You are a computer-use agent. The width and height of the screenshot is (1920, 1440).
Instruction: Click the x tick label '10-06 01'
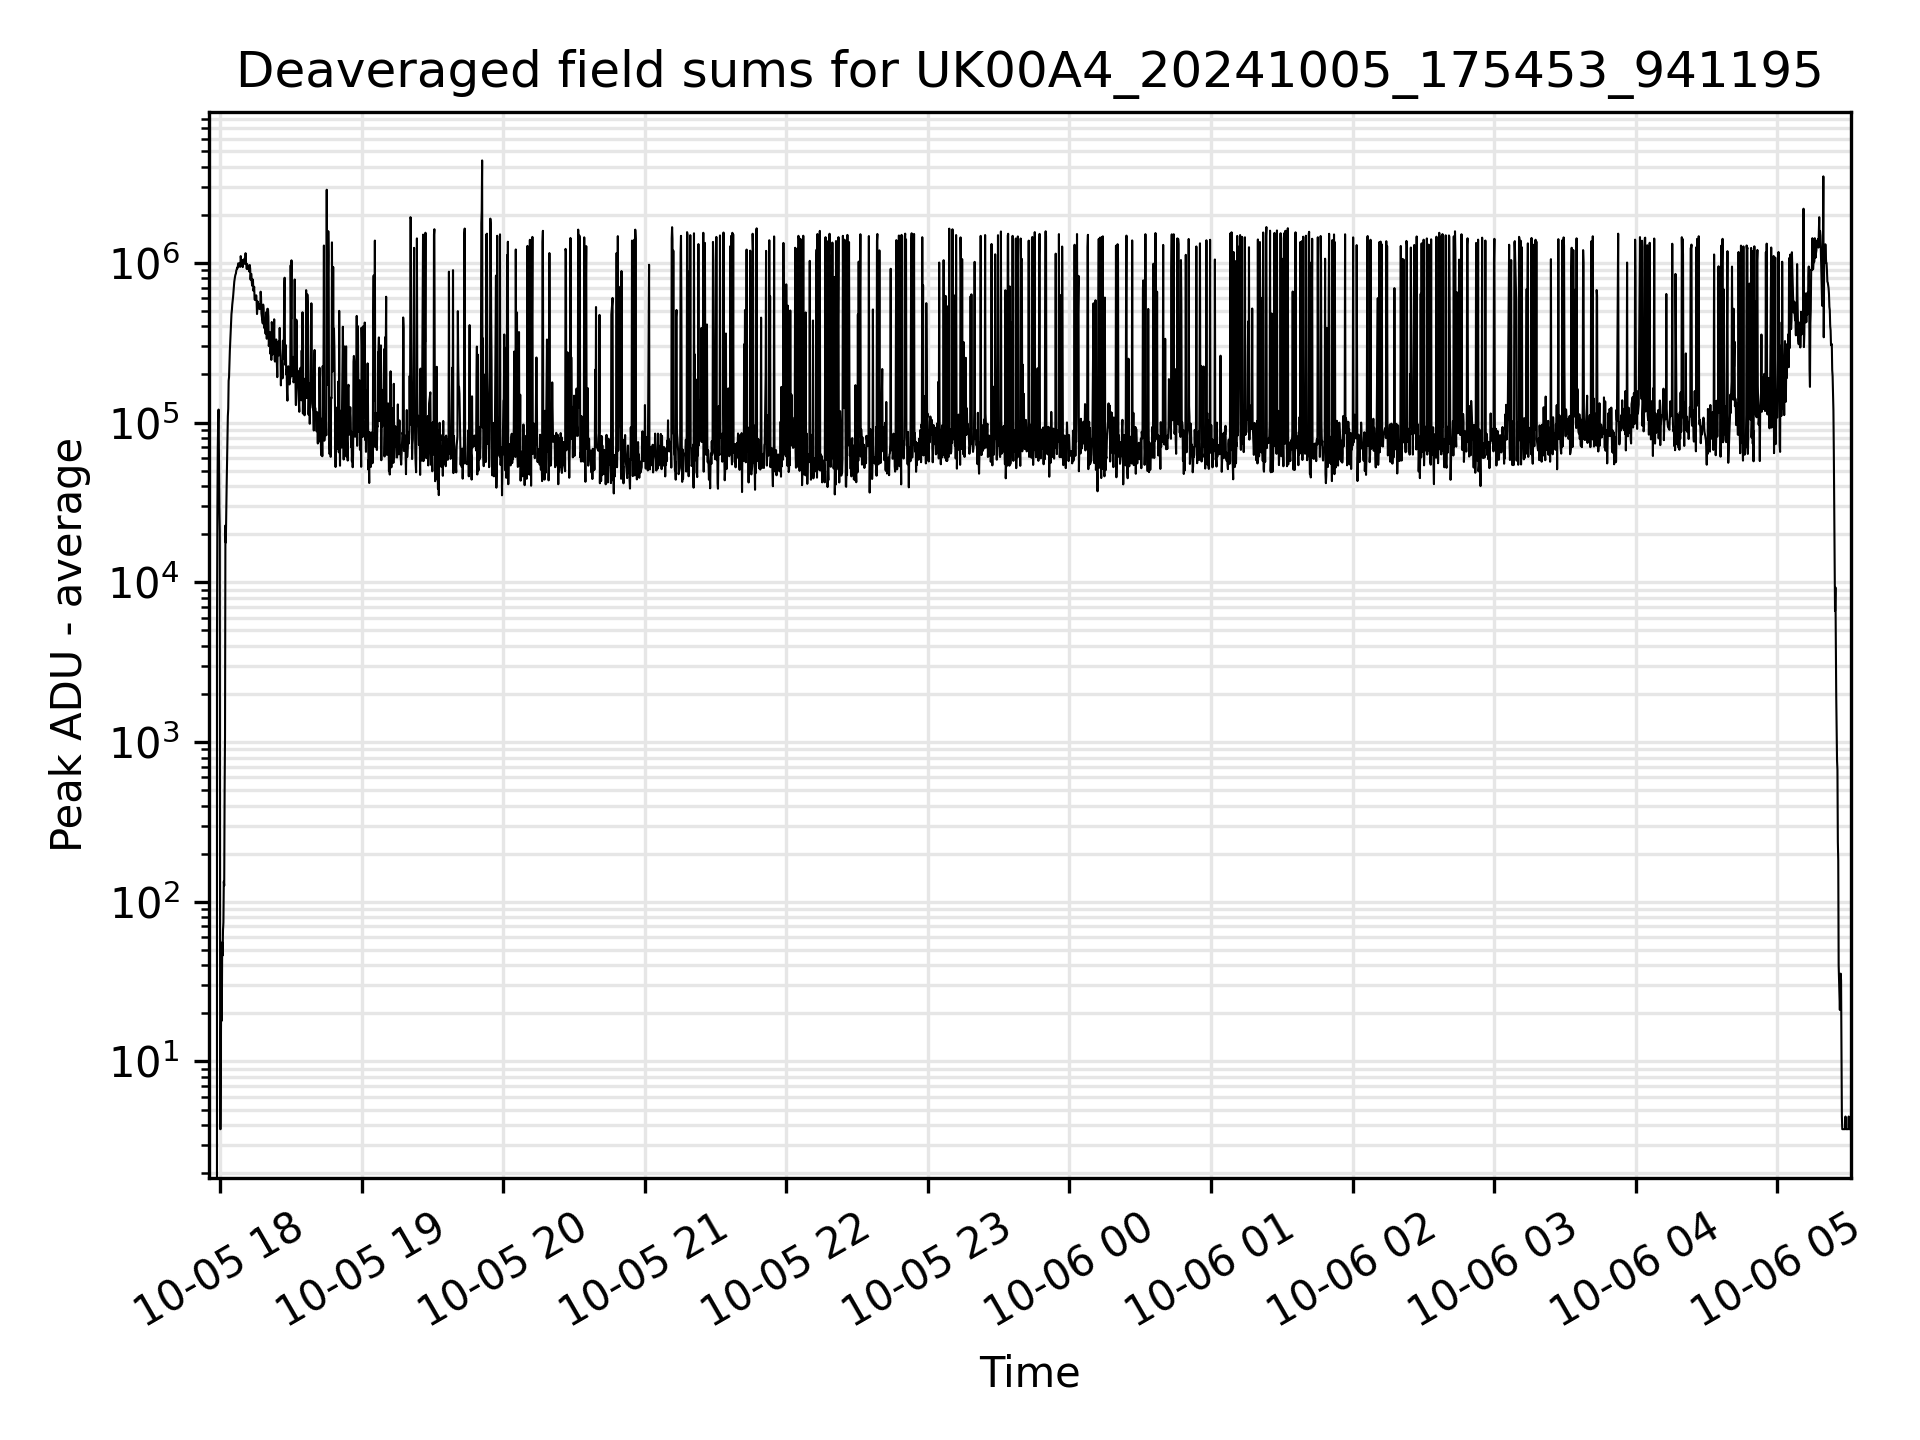tap(1211, 1269)
